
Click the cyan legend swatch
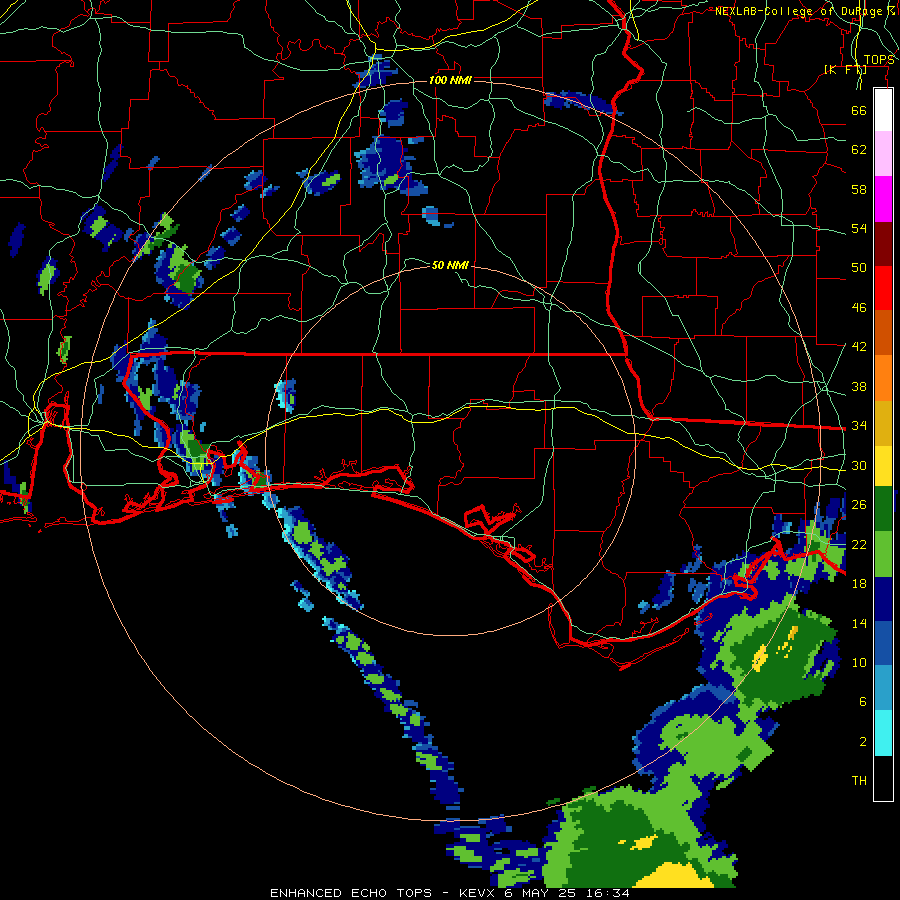pos(883,733)
